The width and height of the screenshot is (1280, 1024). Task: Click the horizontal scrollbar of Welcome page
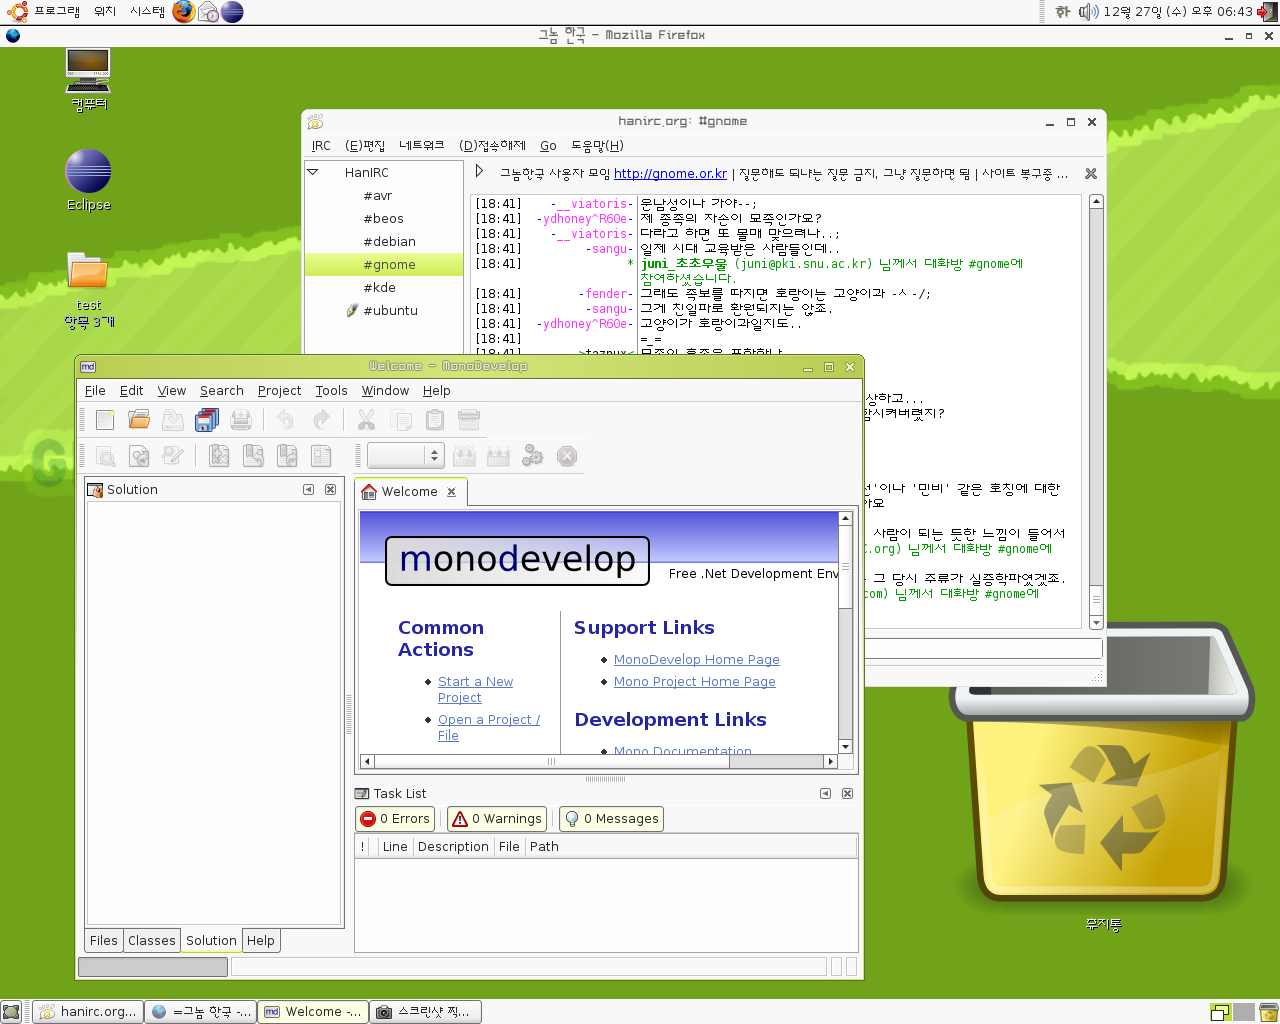point(598,762)
